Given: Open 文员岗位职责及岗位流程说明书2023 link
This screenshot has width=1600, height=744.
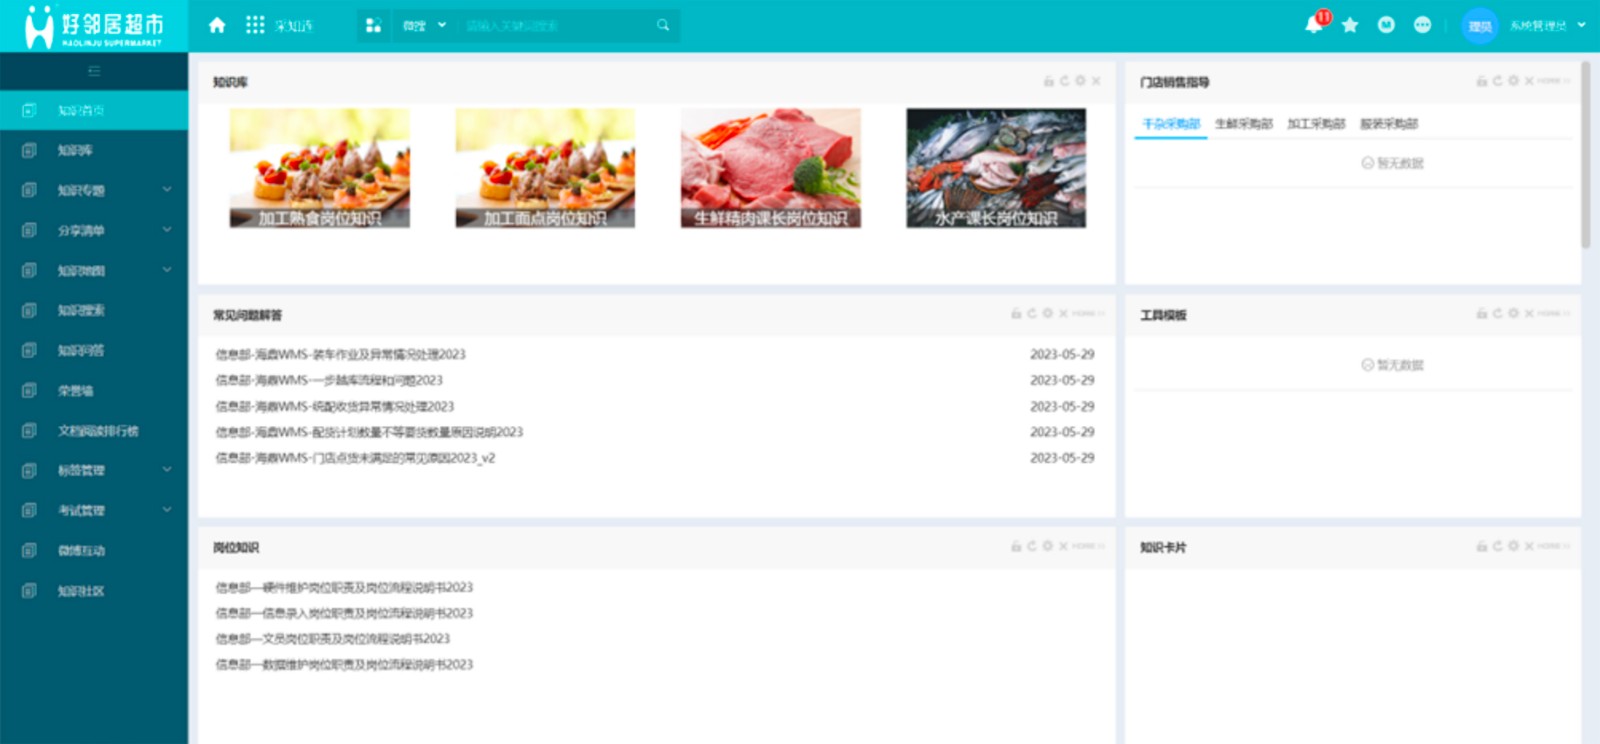Looking at the screenshot, I should [x=333, y=638].
